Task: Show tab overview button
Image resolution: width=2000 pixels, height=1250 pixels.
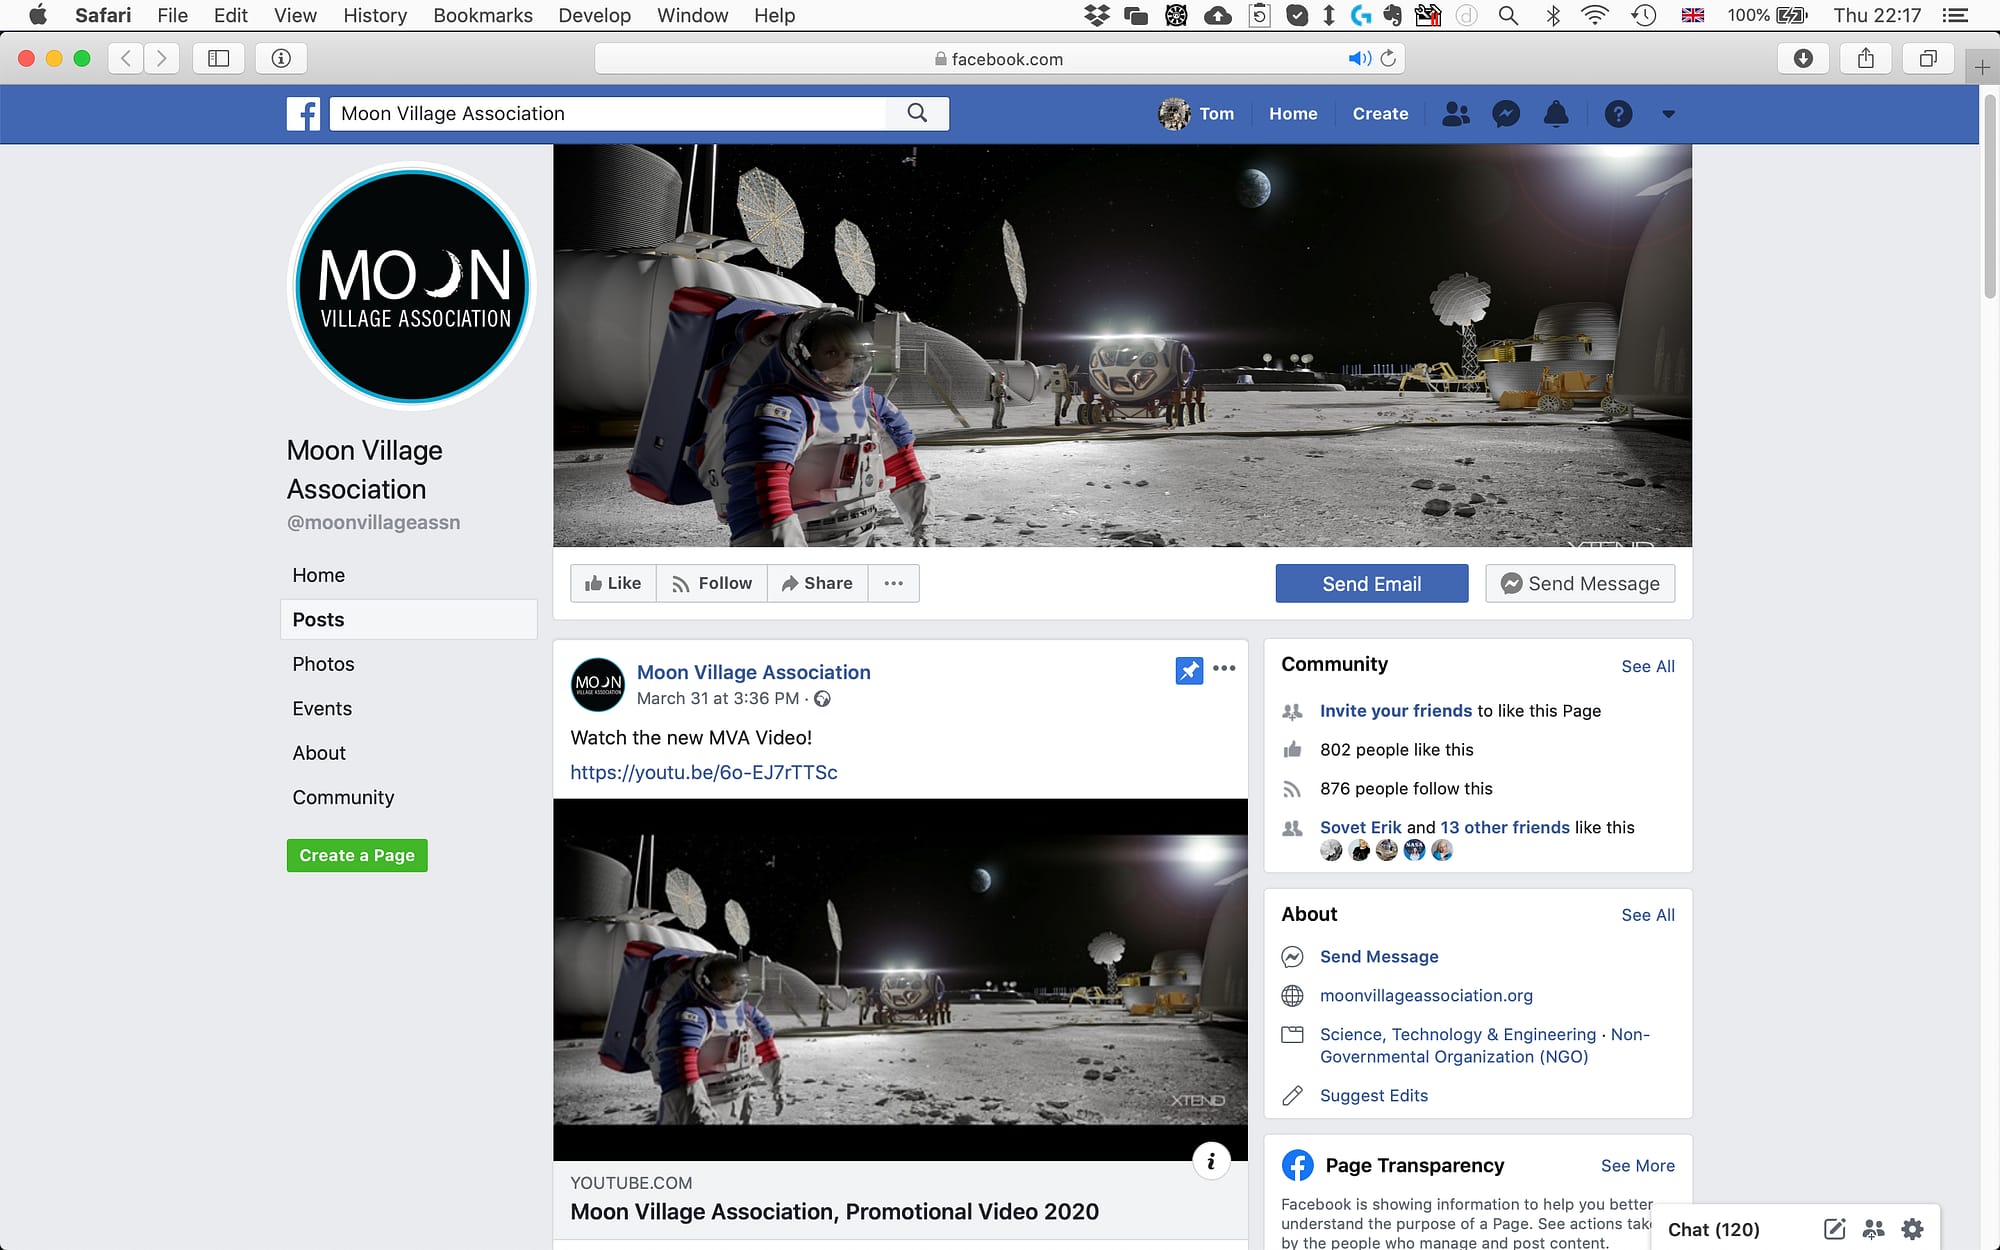Action: [1928, 58]
